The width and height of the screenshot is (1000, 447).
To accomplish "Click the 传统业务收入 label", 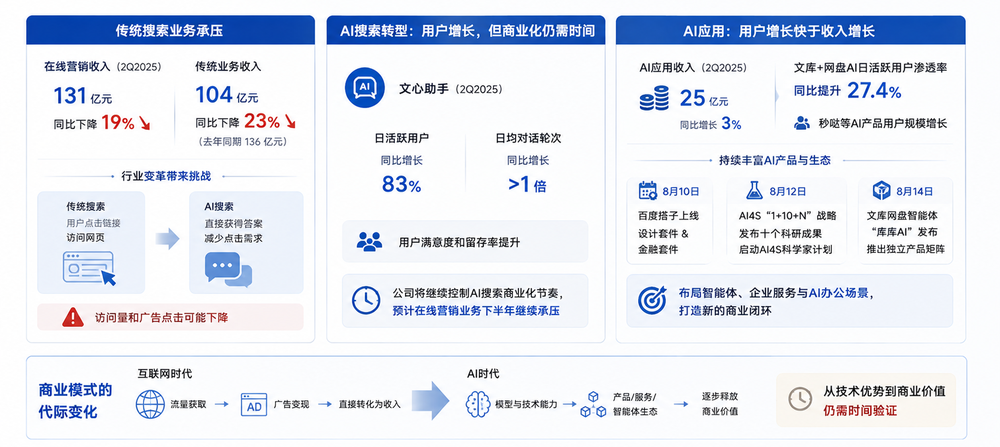I will pos(228,66).
